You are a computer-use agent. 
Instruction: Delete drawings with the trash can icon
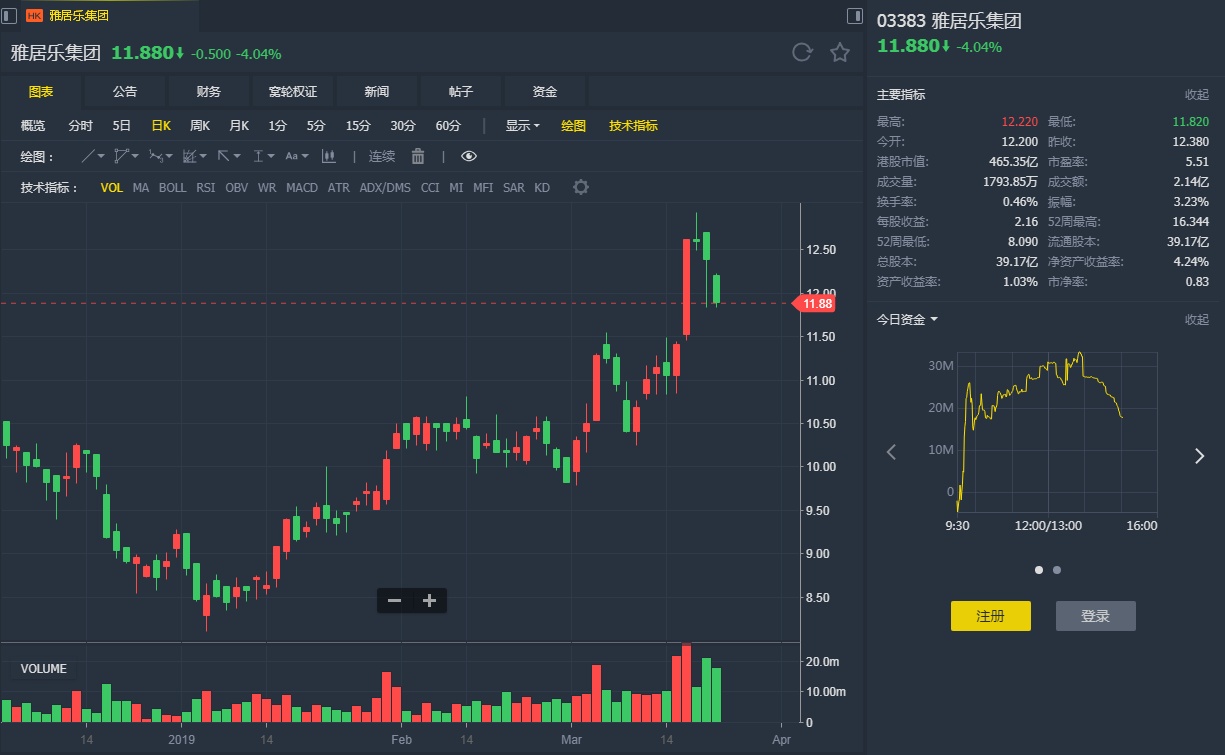click(418, 156)
